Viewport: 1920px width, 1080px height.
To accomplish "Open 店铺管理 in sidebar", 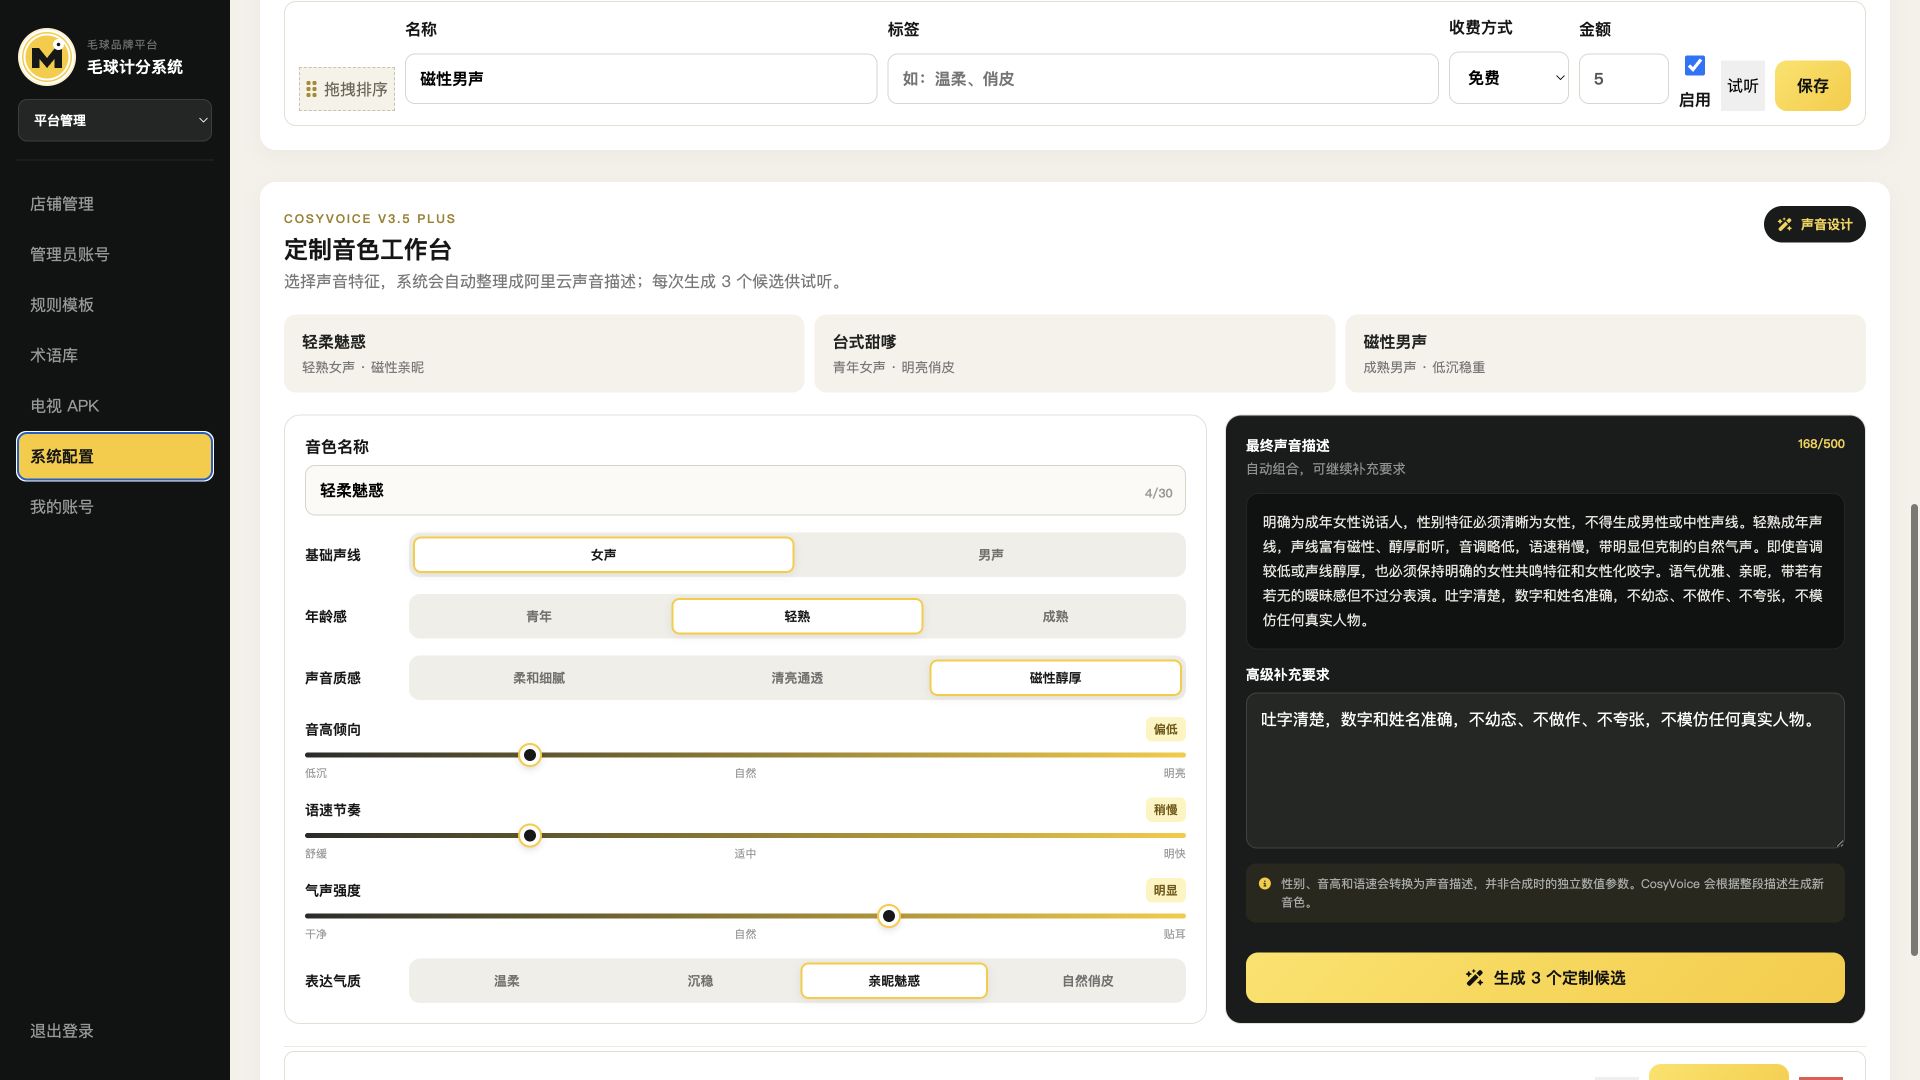I will (x=115, y=204).
